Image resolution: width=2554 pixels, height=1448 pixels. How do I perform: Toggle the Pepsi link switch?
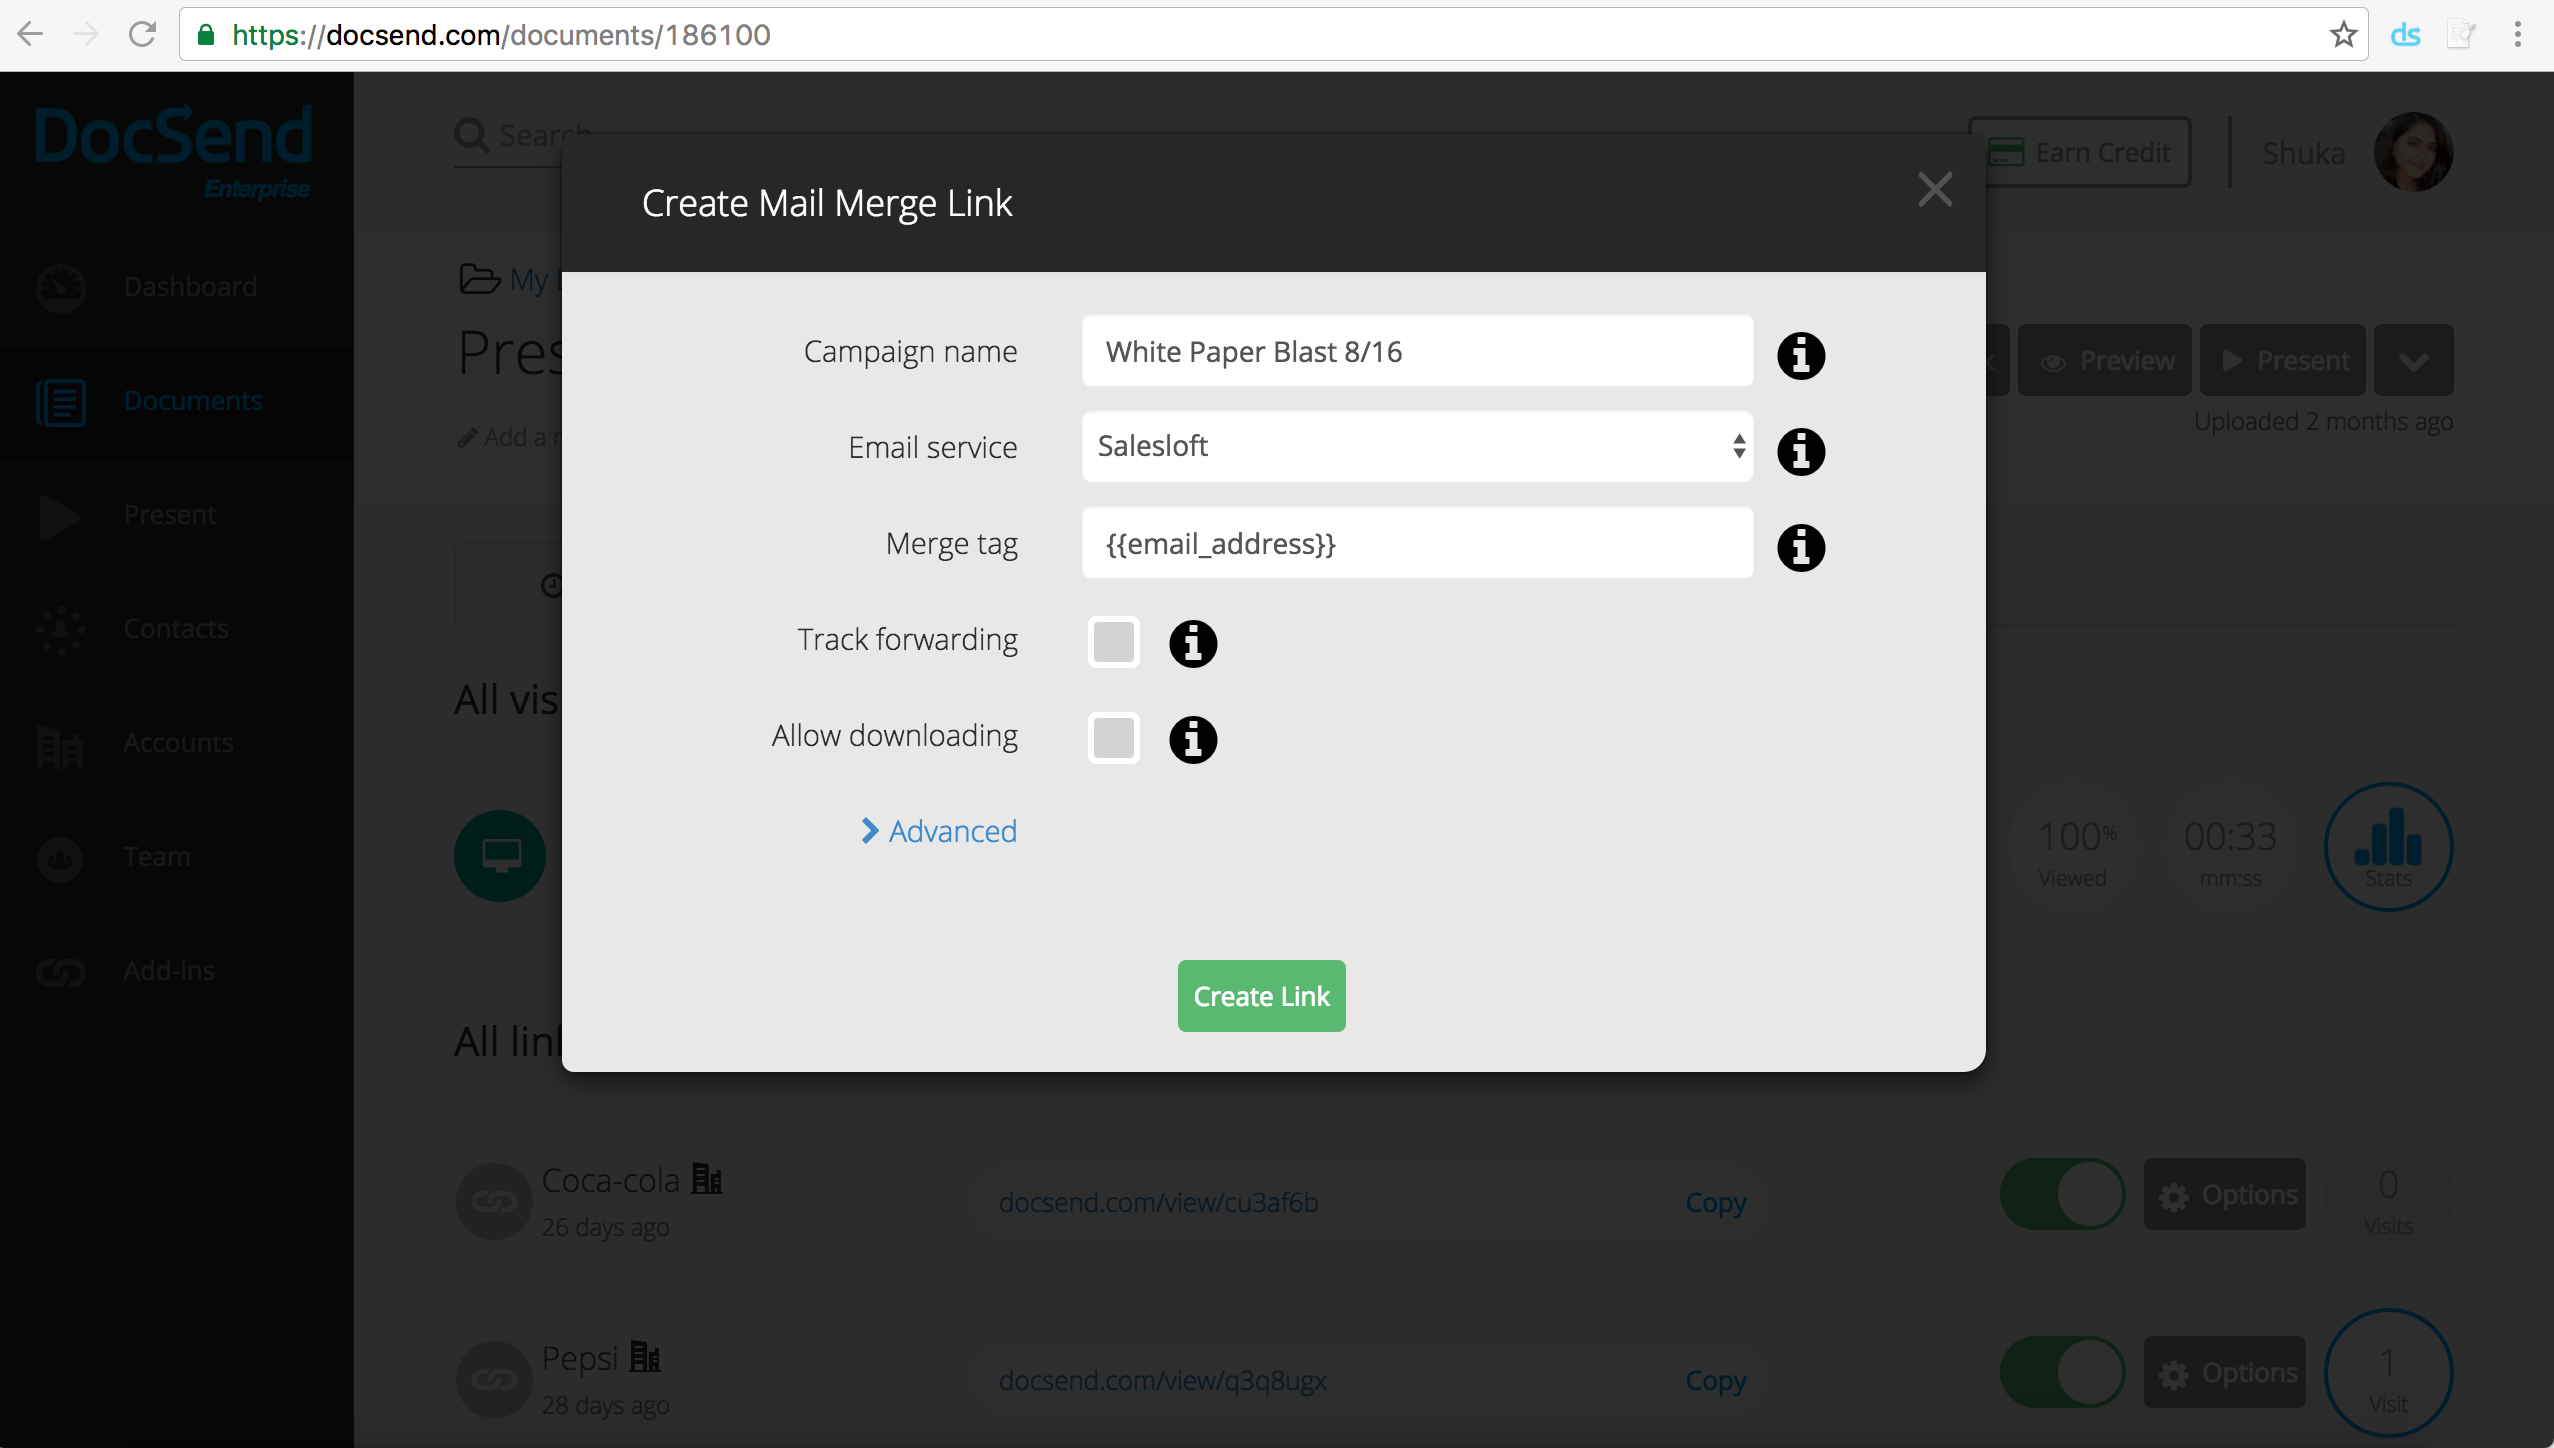pos(2062,1372)
